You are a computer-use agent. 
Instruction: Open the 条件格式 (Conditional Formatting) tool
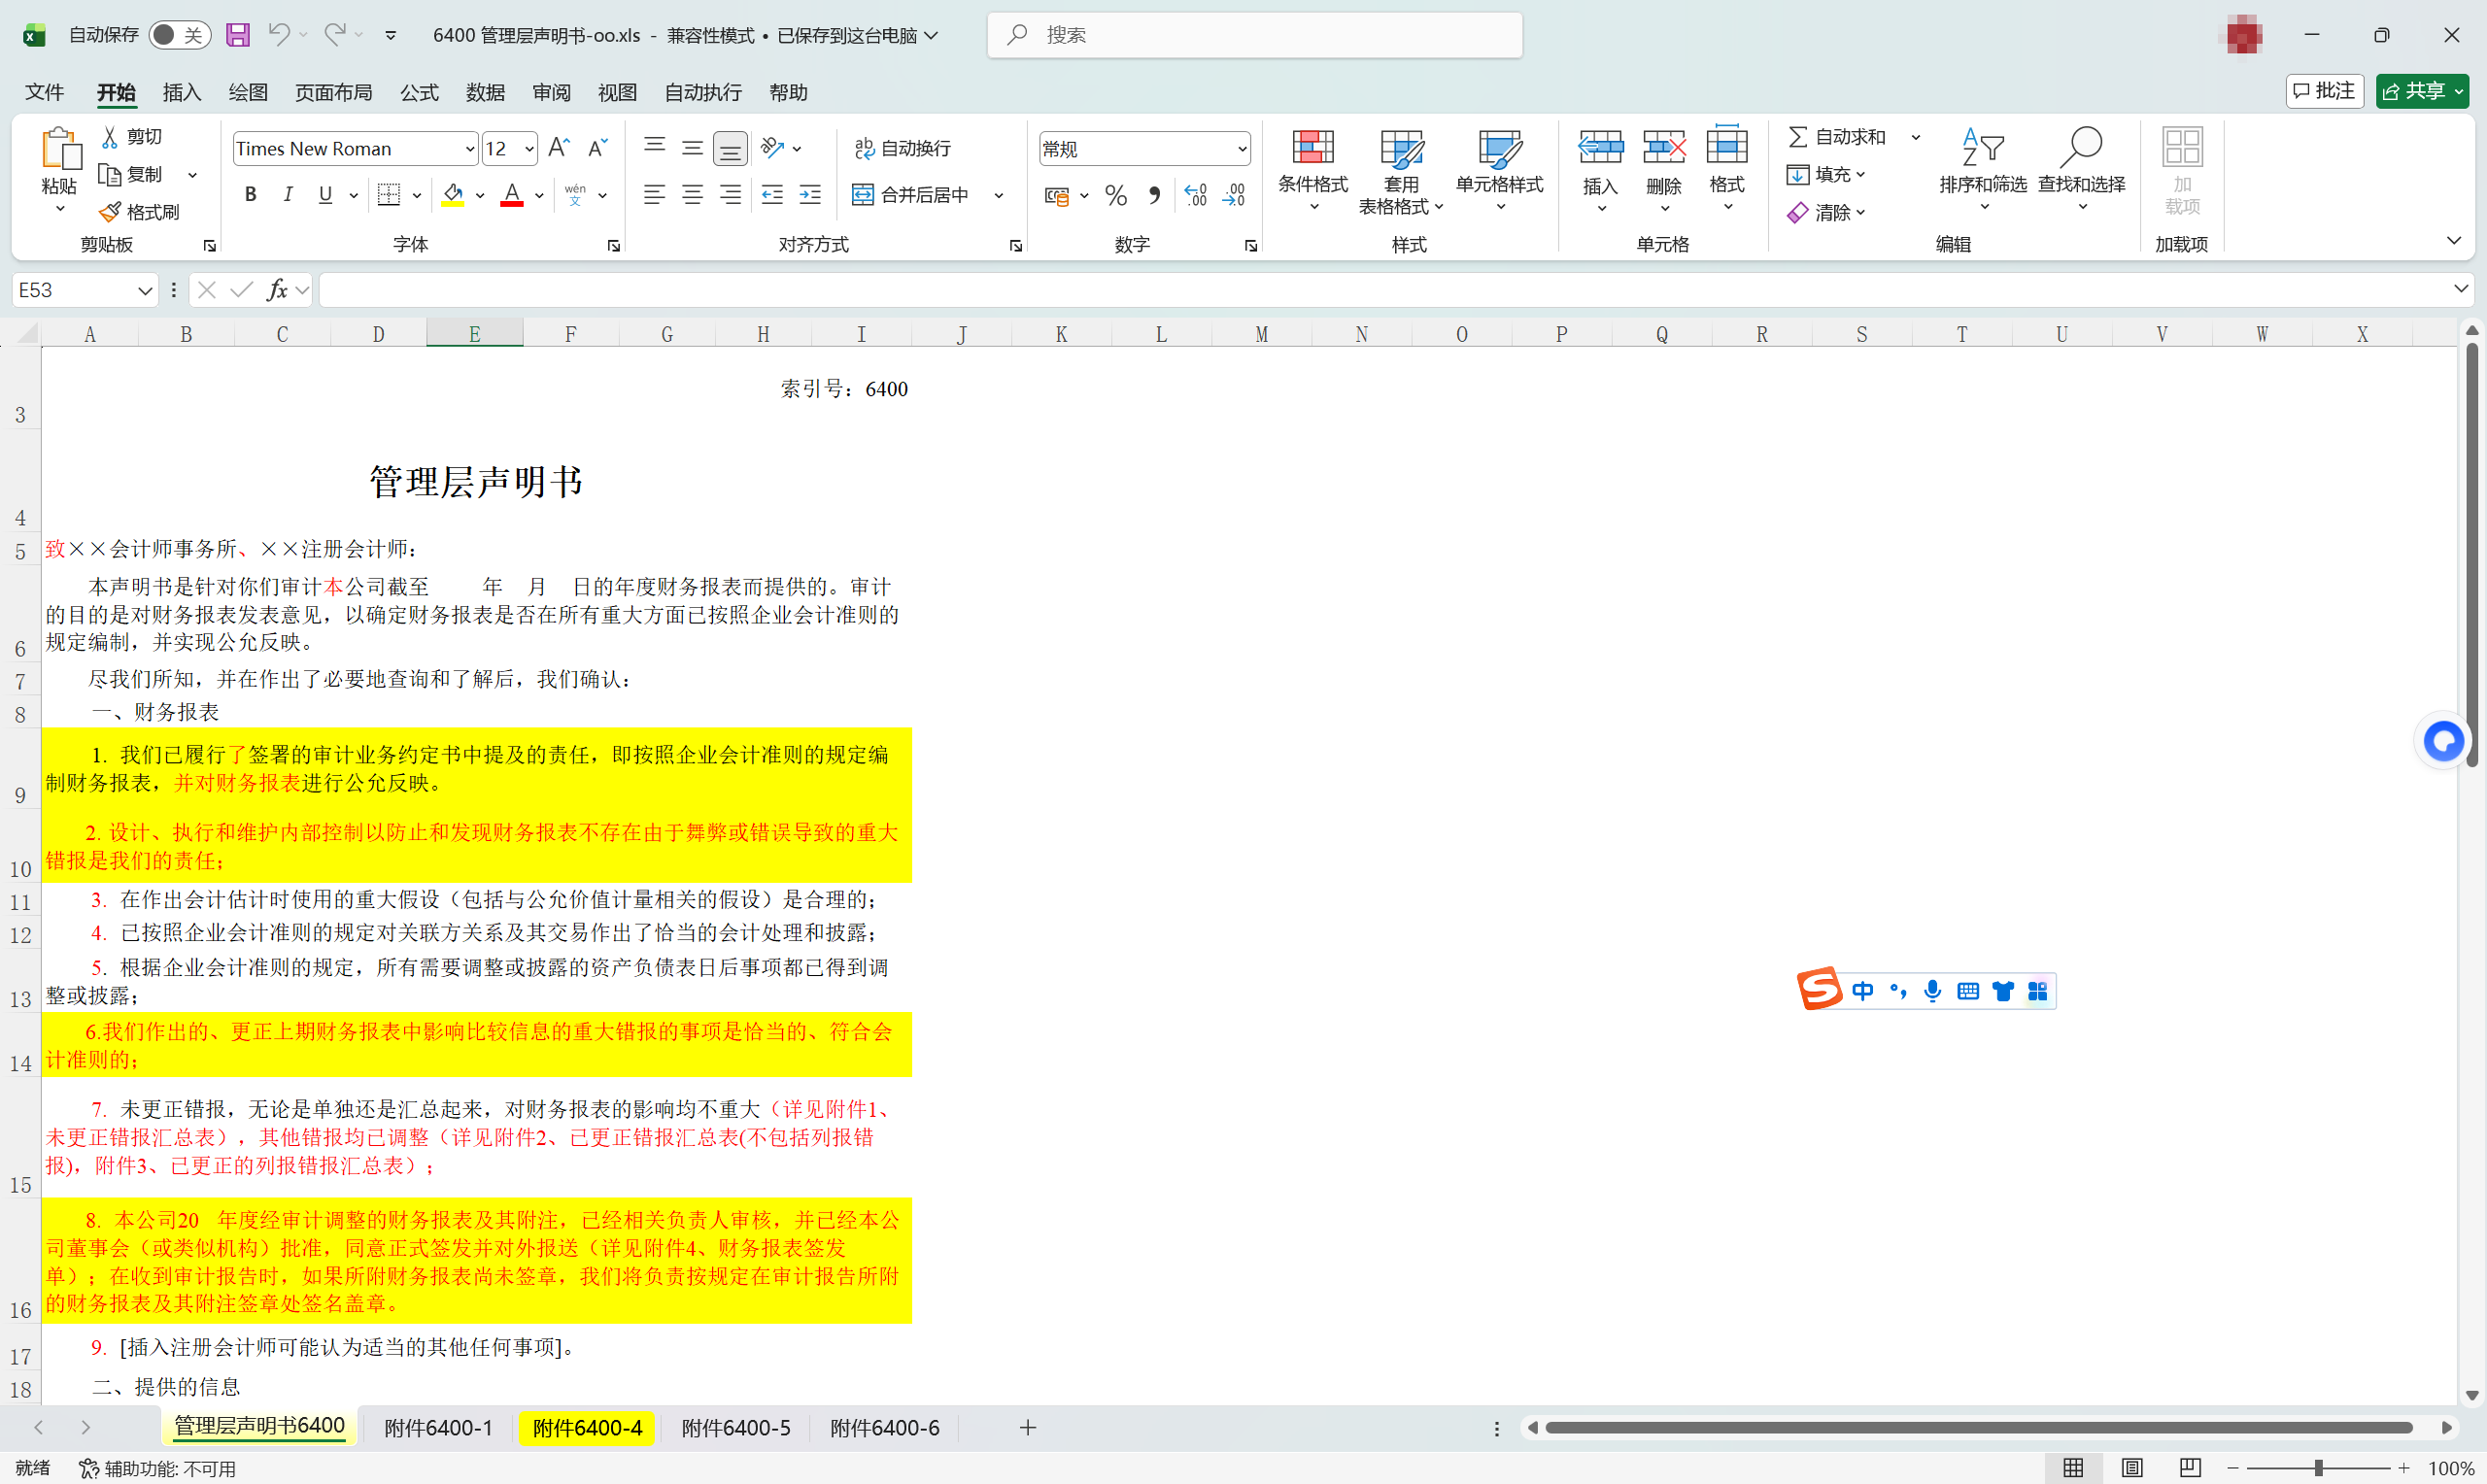(x=1313, y=170)
